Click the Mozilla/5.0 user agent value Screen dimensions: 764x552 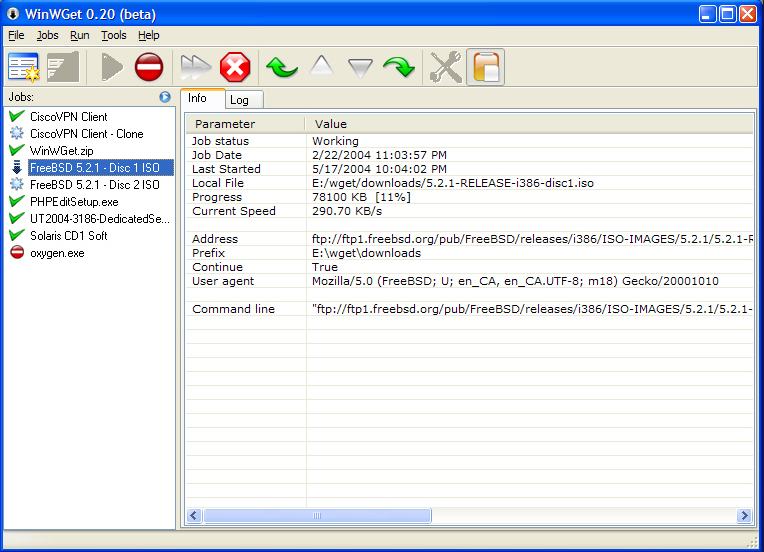pyautogui.click(x=515, y=281)
